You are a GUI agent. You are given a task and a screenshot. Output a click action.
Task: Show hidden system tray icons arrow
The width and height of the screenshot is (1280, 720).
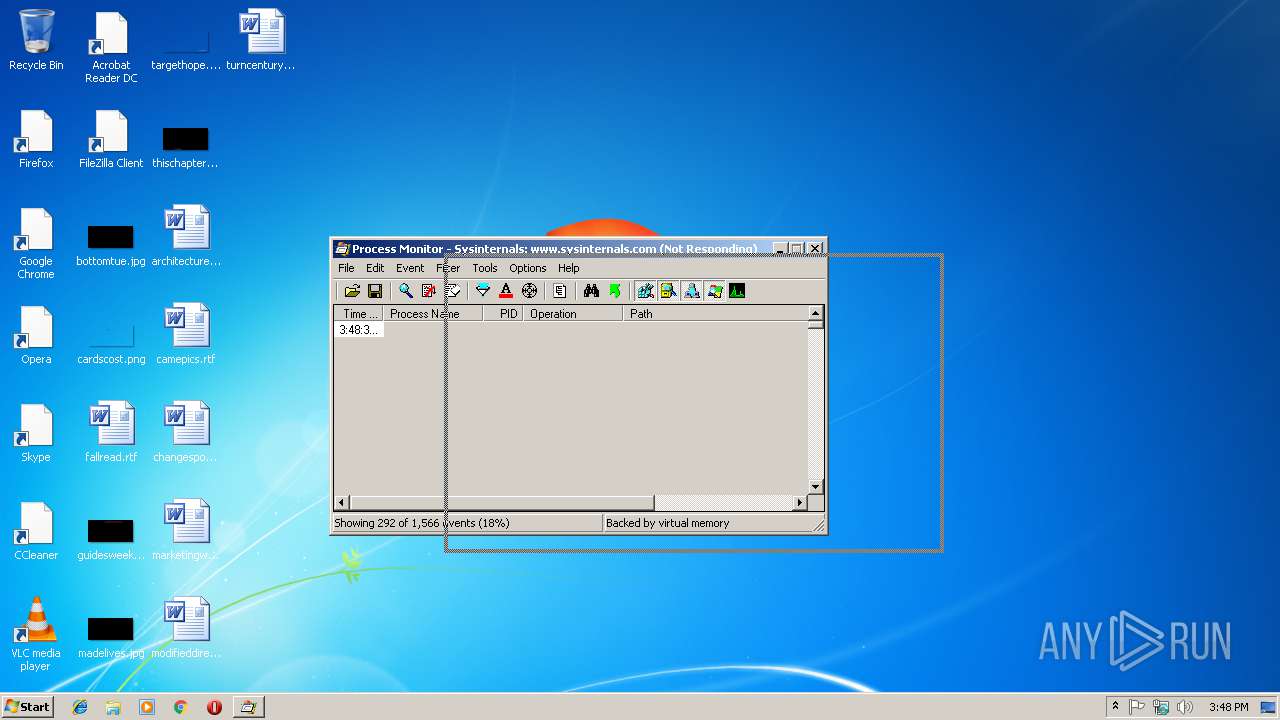(1115, 707)
